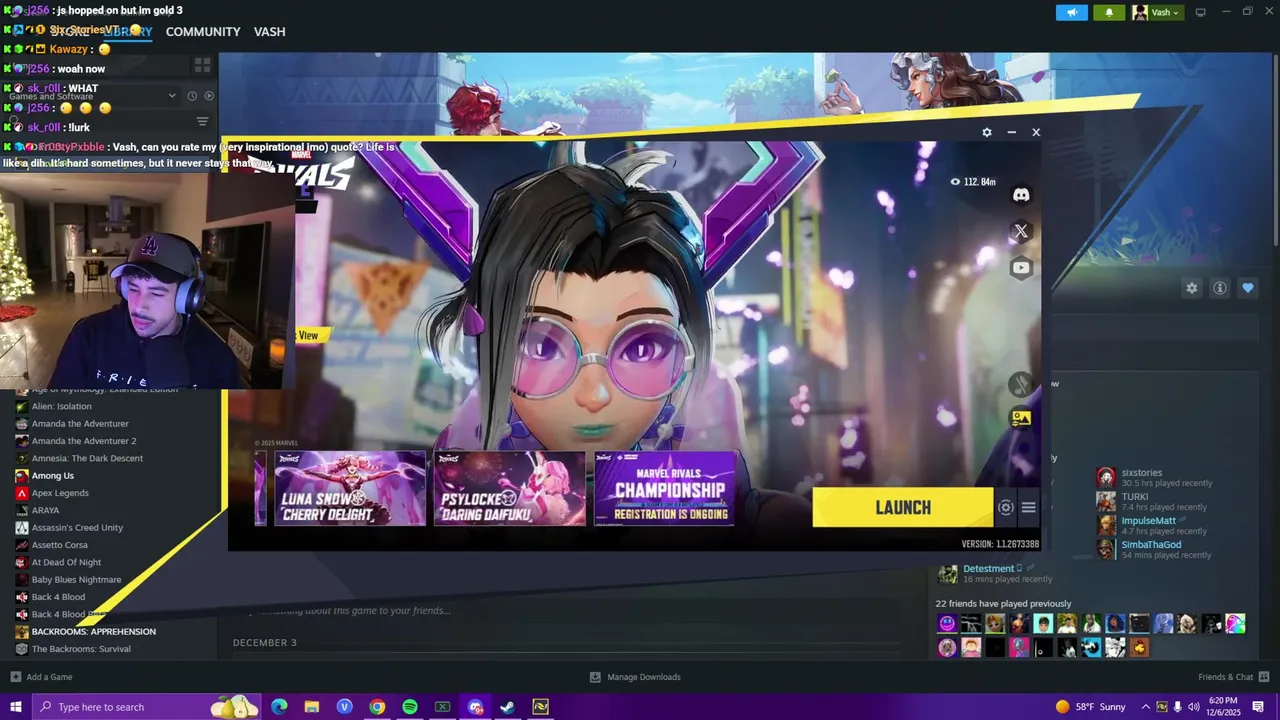Select Alien: Isolation in library

point(61,406)
